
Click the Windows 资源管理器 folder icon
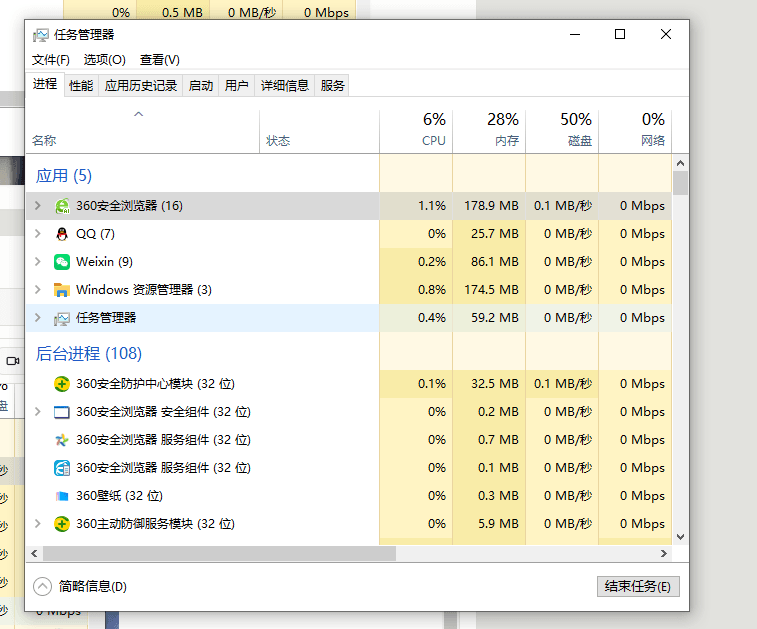pos(62,290)
